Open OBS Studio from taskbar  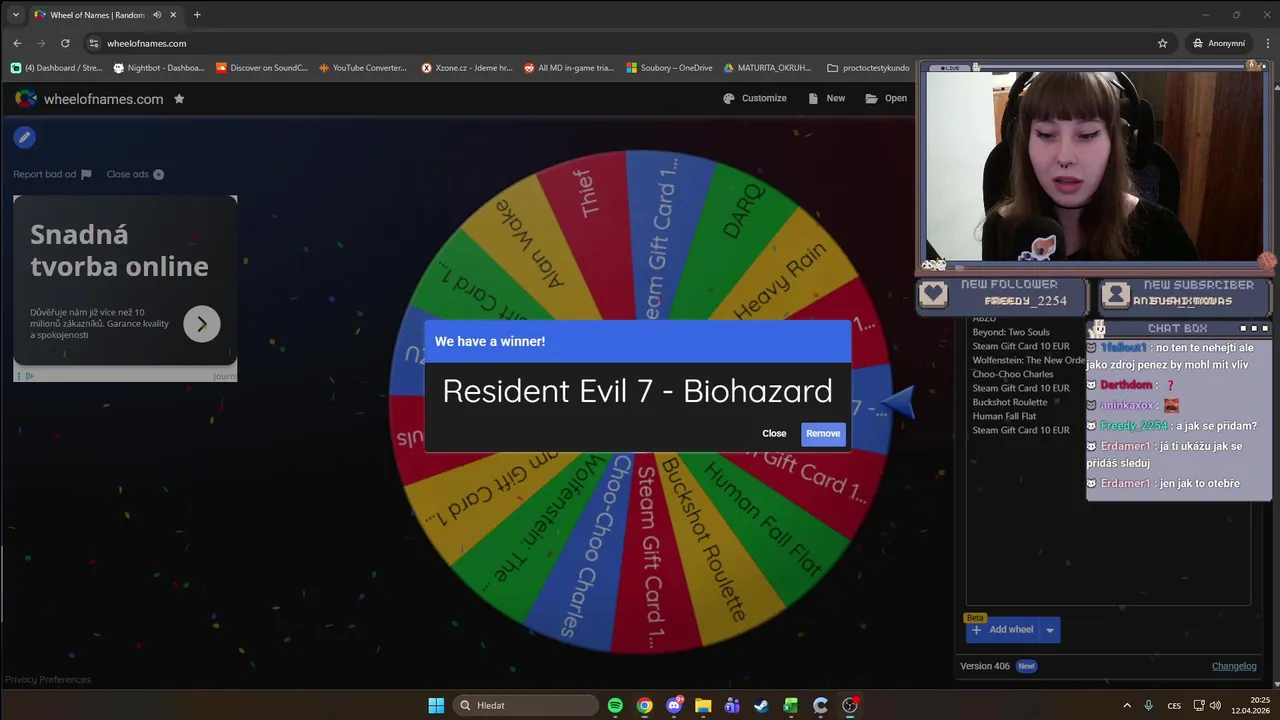[850, 705]
